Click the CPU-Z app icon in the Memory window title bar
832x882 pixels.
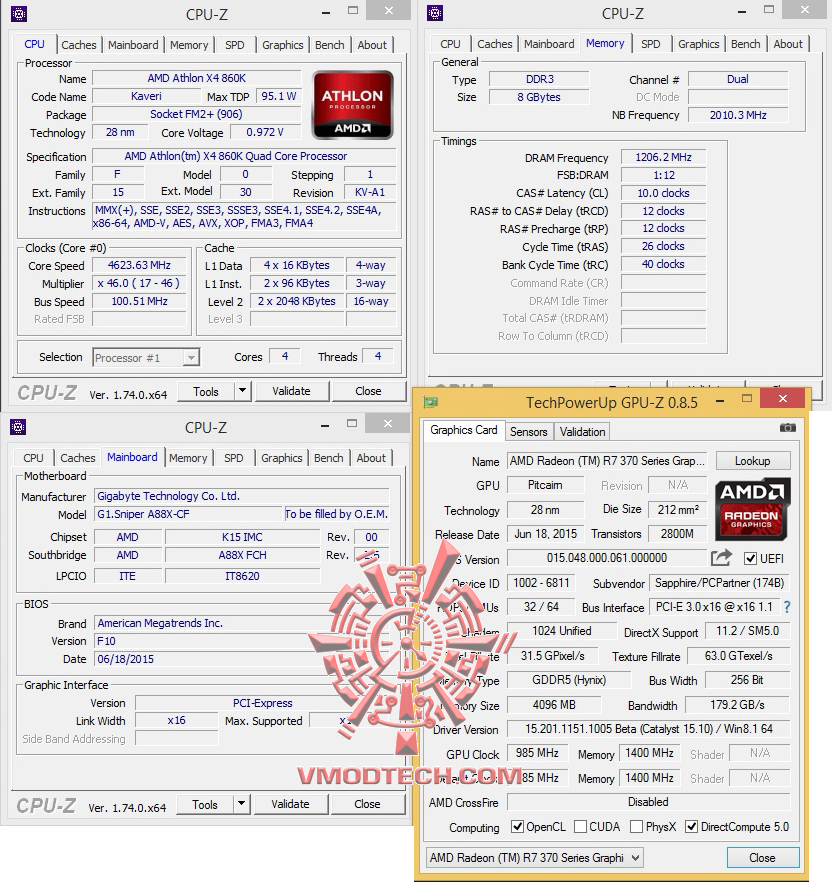pos(435,13)
